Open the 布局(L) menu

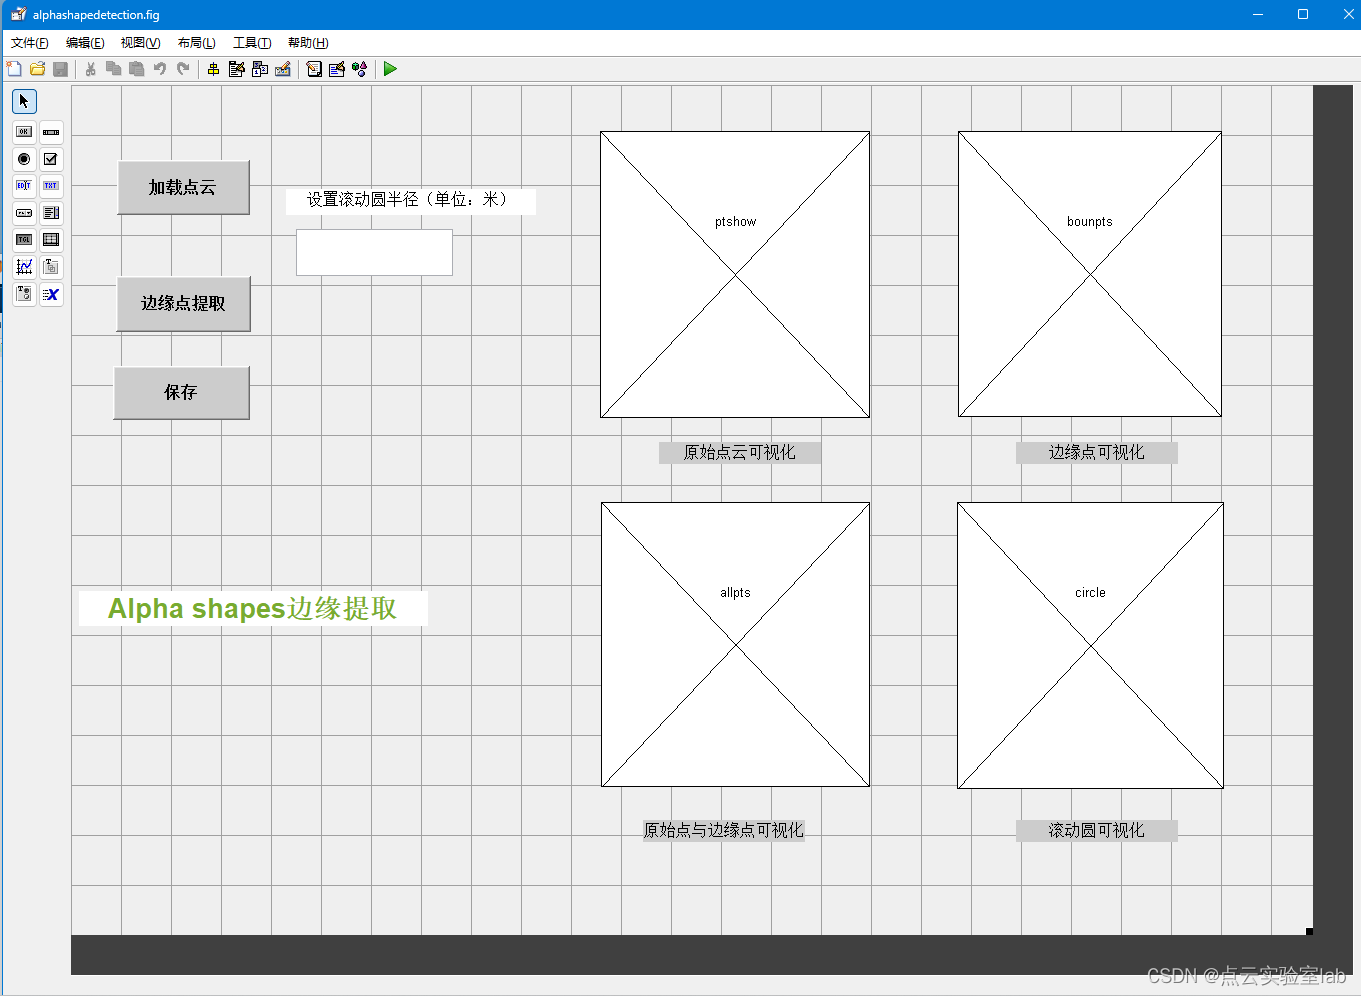coord(196,42)
